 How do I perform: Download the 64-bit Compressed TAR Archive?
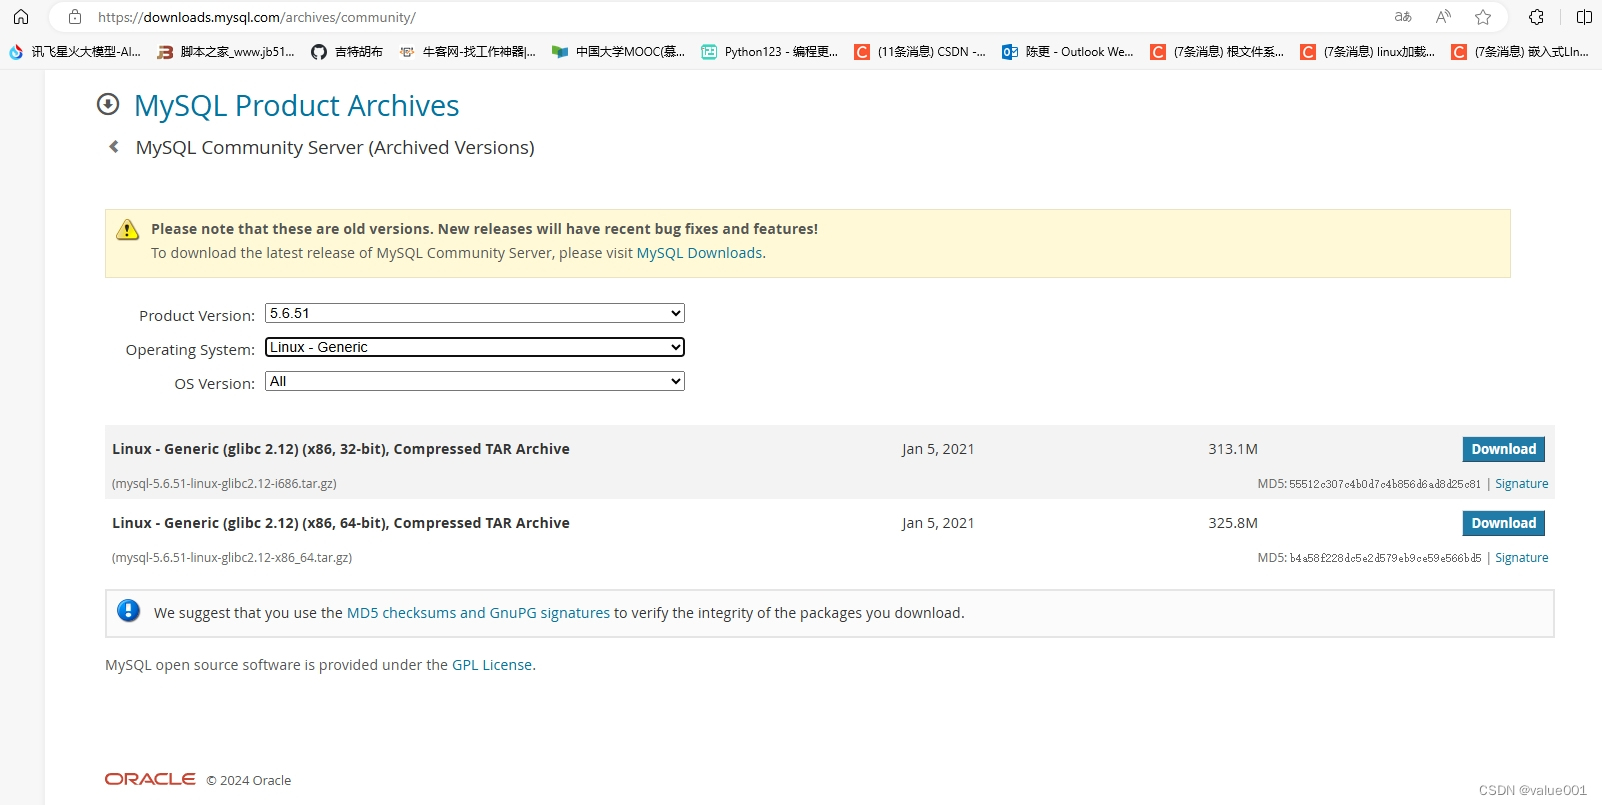pyautogui.click(x=1503, y=523)
